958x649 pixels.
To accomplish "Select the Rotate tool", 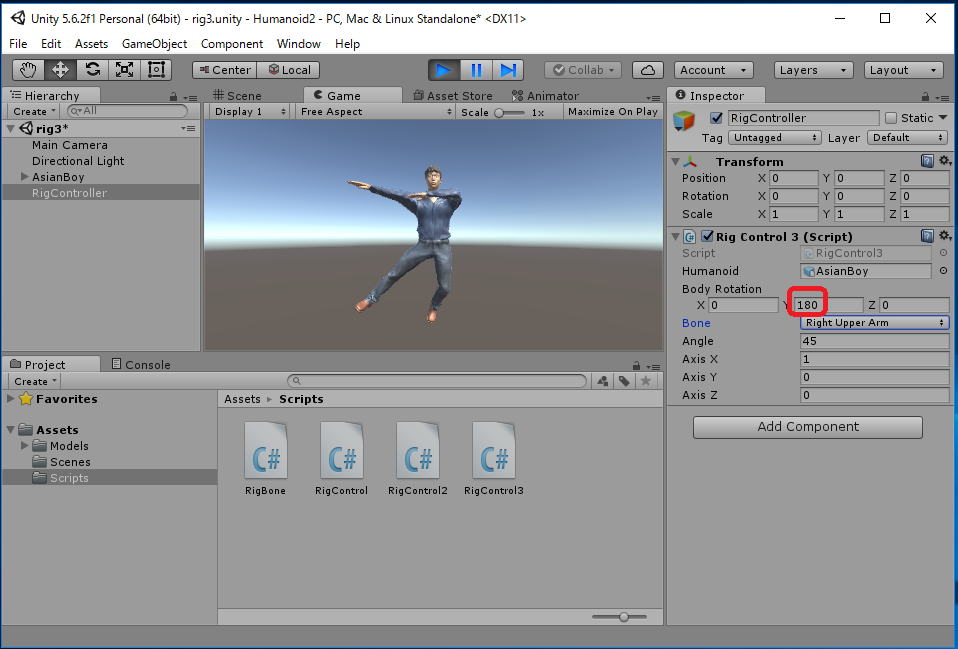I will [92, 70].
